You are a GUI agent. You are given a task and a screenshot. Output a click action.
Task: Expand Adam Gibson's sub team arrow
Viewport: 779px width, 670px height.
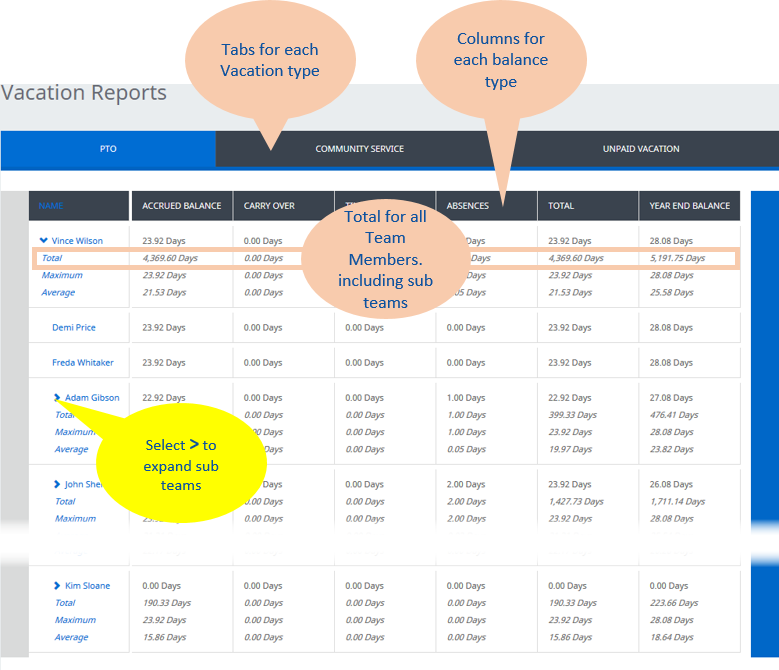[x=57, y=398]
